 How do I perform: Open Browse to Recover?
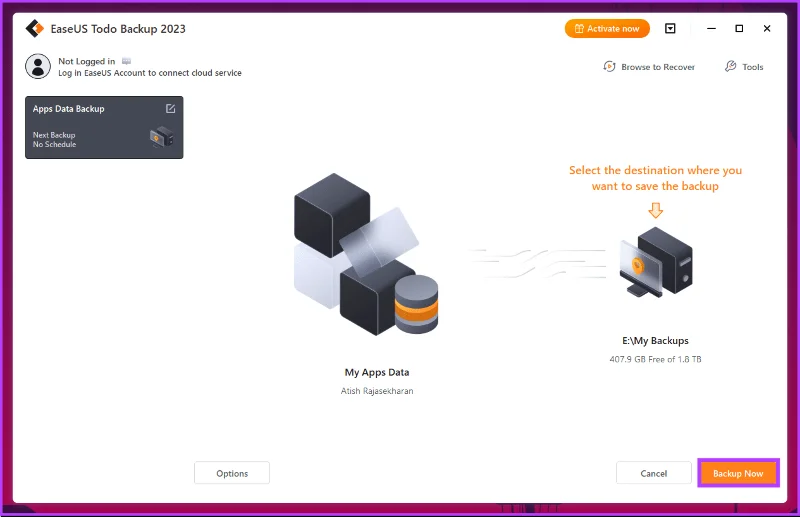(x=649, y=67)
